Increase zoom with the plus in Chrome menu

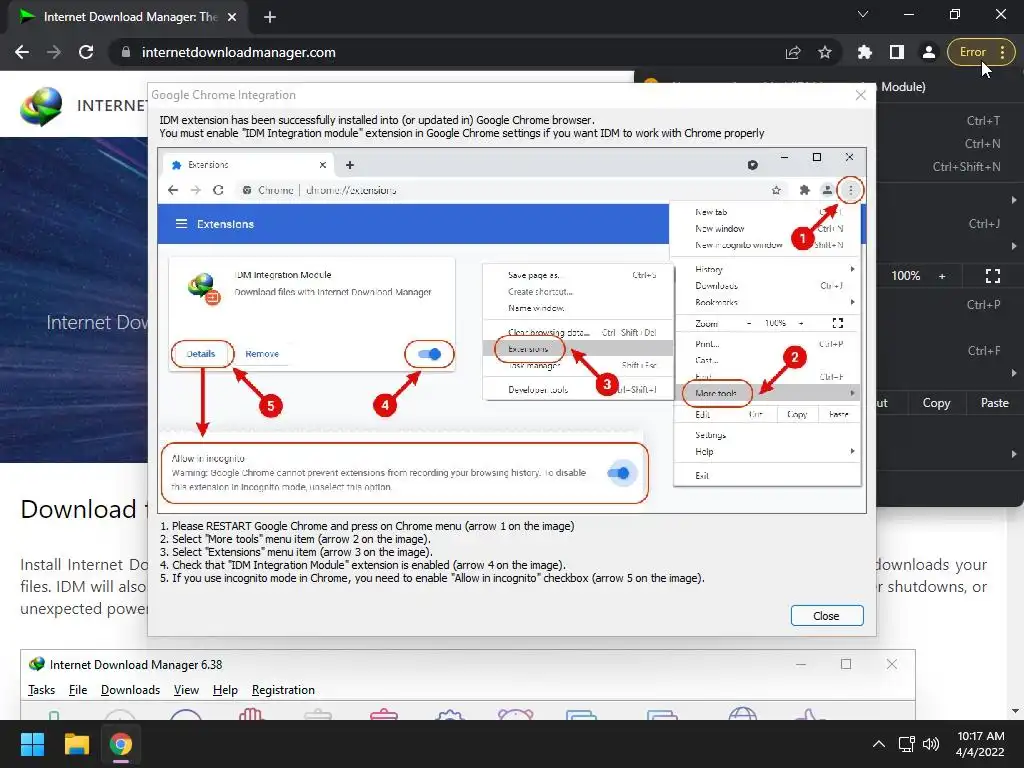pos(942,276)
